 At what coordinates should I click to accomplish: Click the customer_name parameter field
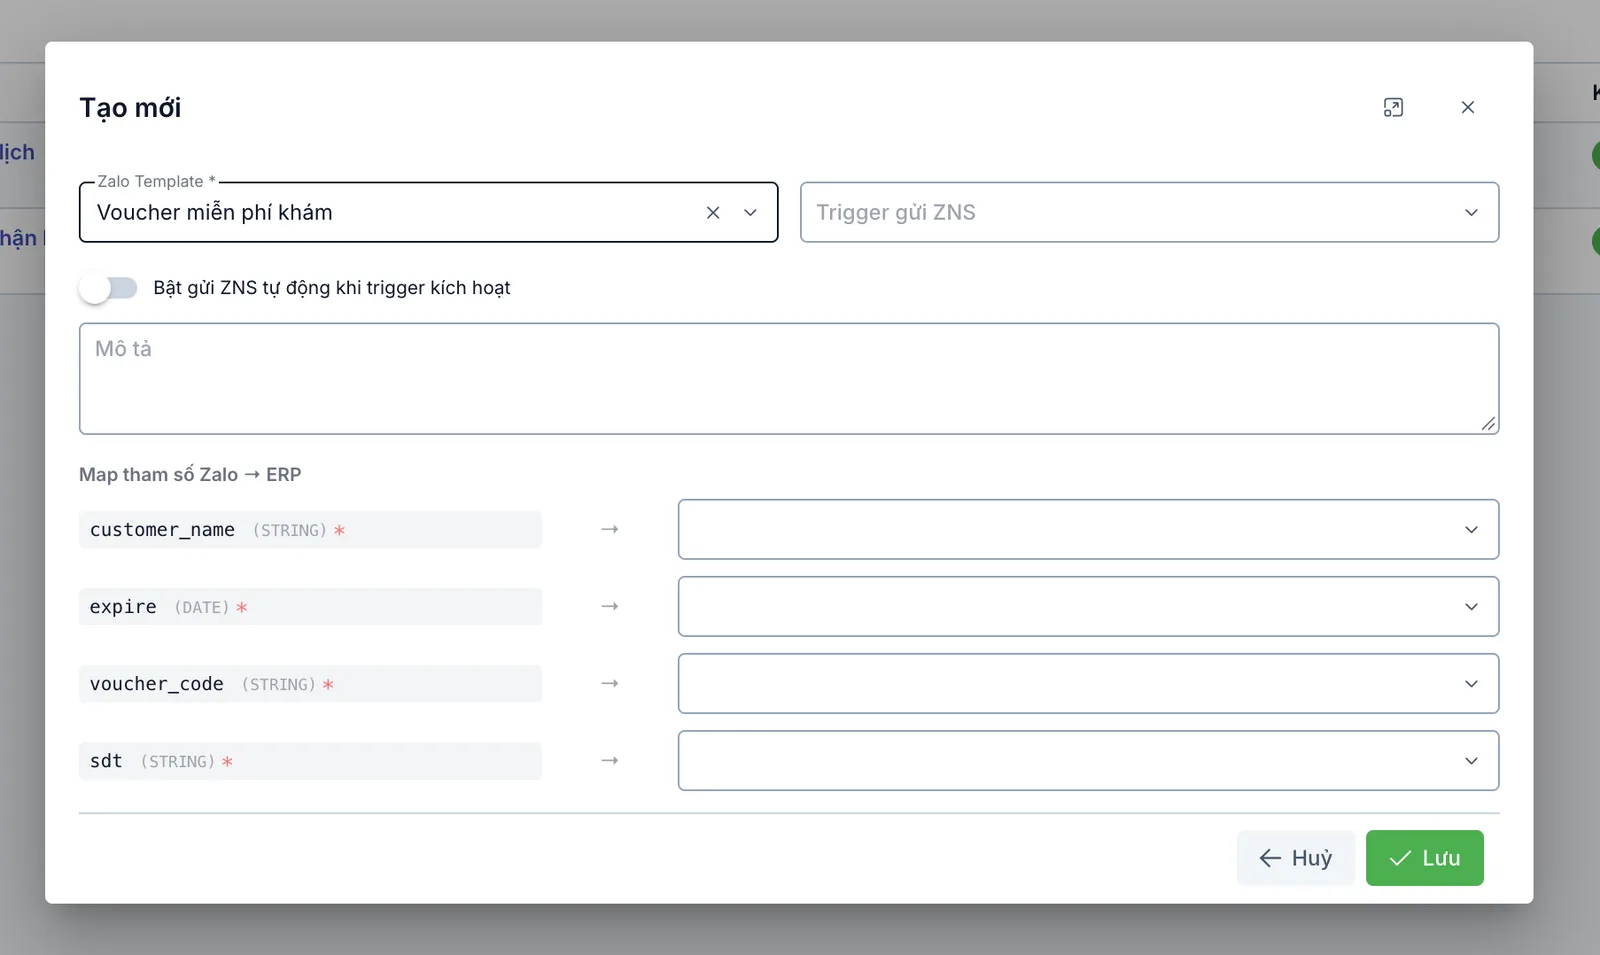(x=310, y=530)
